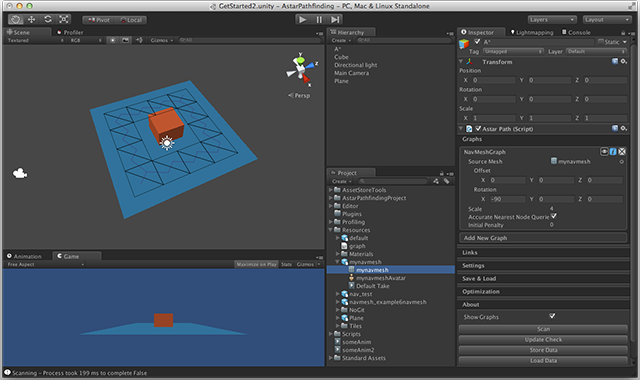Click the NavMeshGraph info icon

click(613, 151)
